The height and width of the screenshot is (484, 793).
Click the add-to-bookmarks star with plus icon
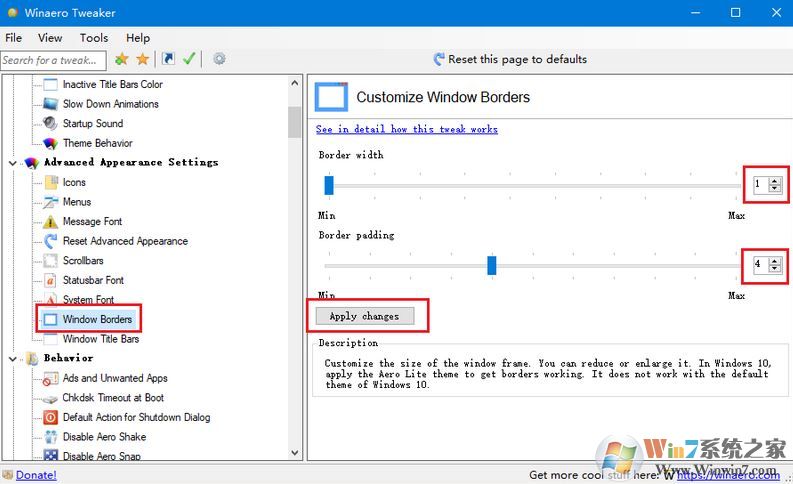[x=122, y=59]
